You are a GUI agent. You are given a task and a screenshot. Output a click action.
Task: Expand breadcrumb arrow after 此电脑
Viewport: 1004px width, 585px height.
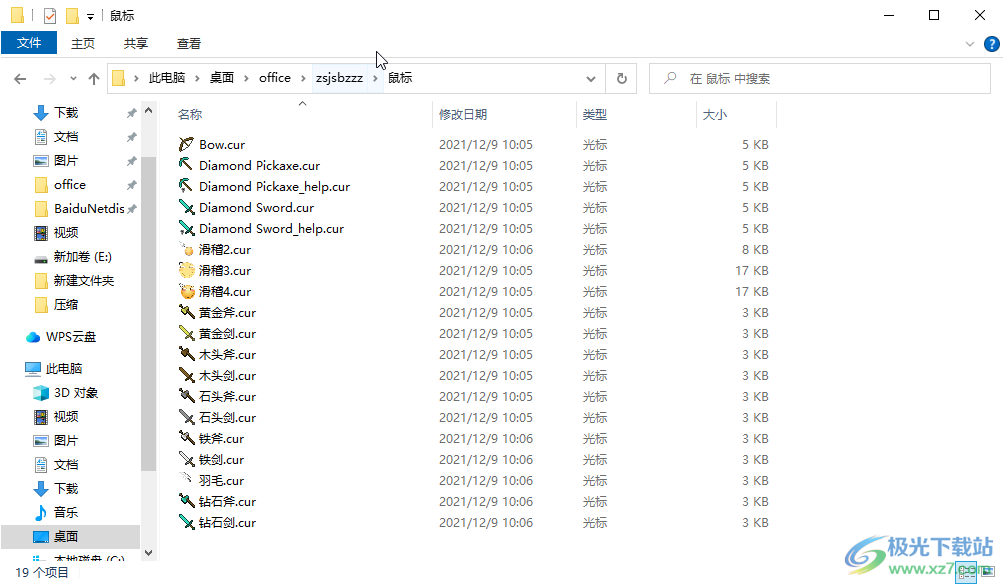pyautogui.click(x=197, y=79)
